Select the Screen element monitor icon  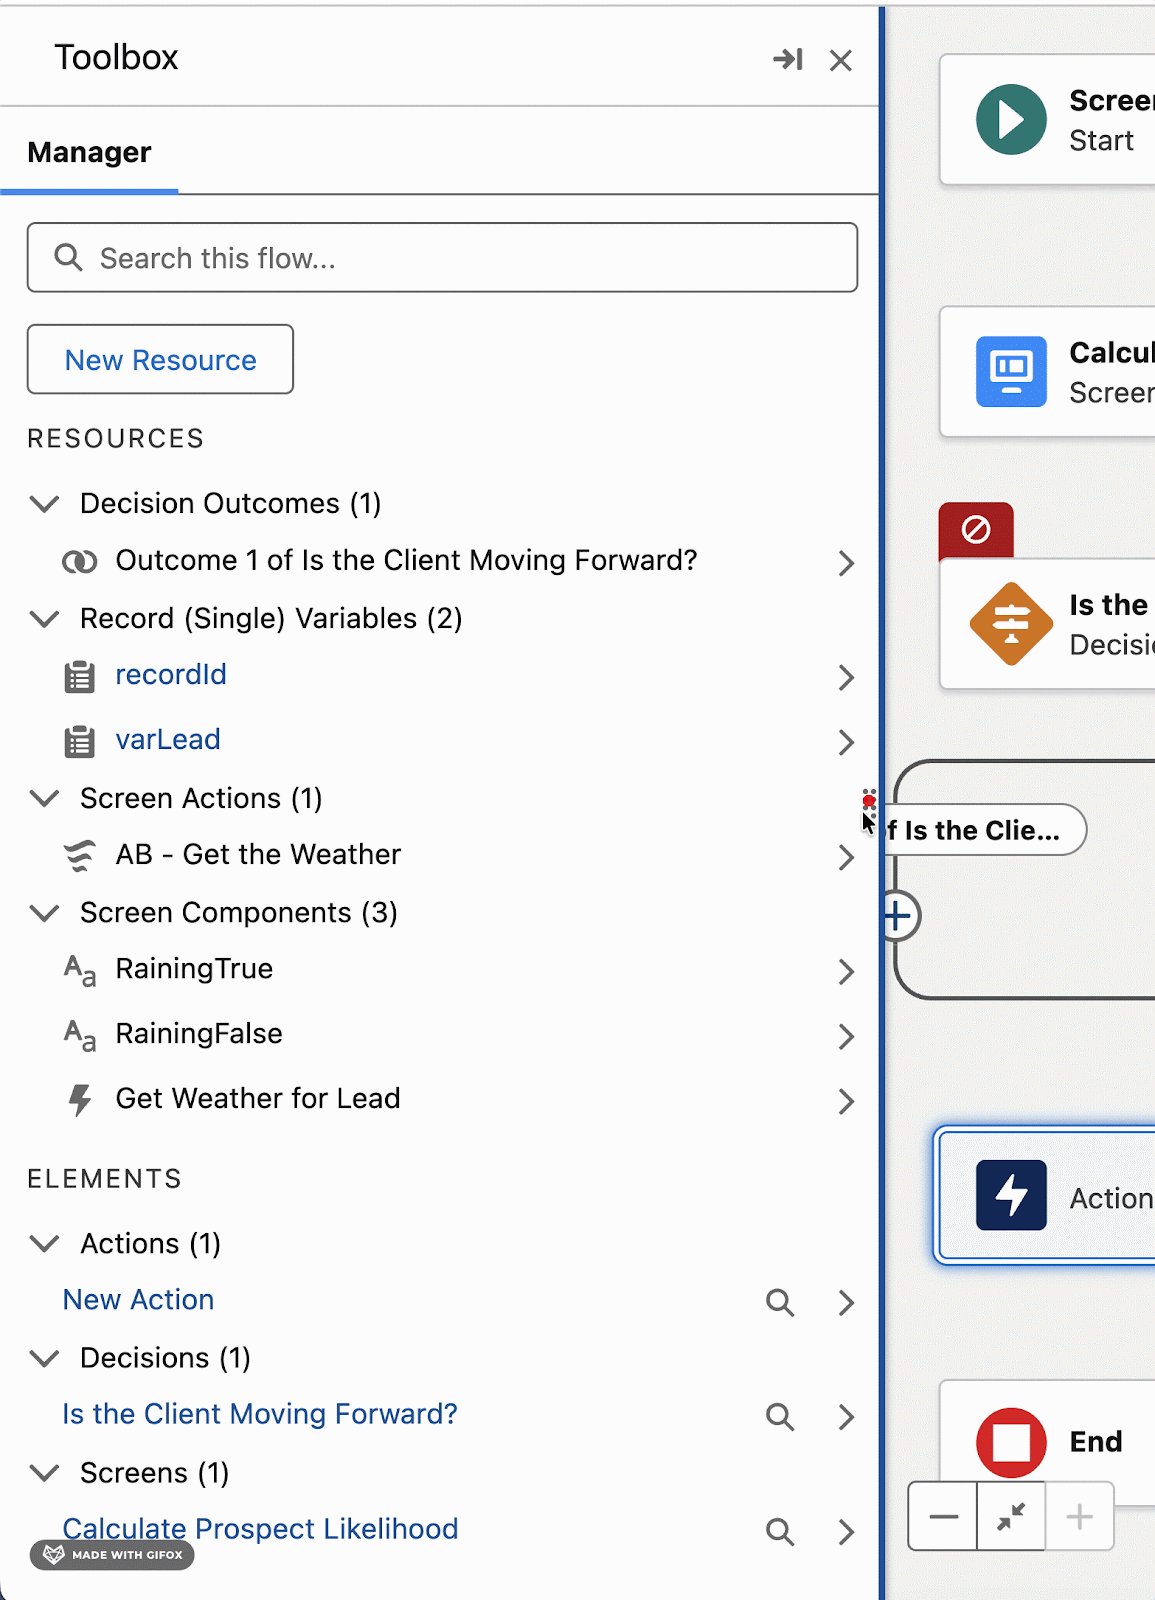point(1011,372)
